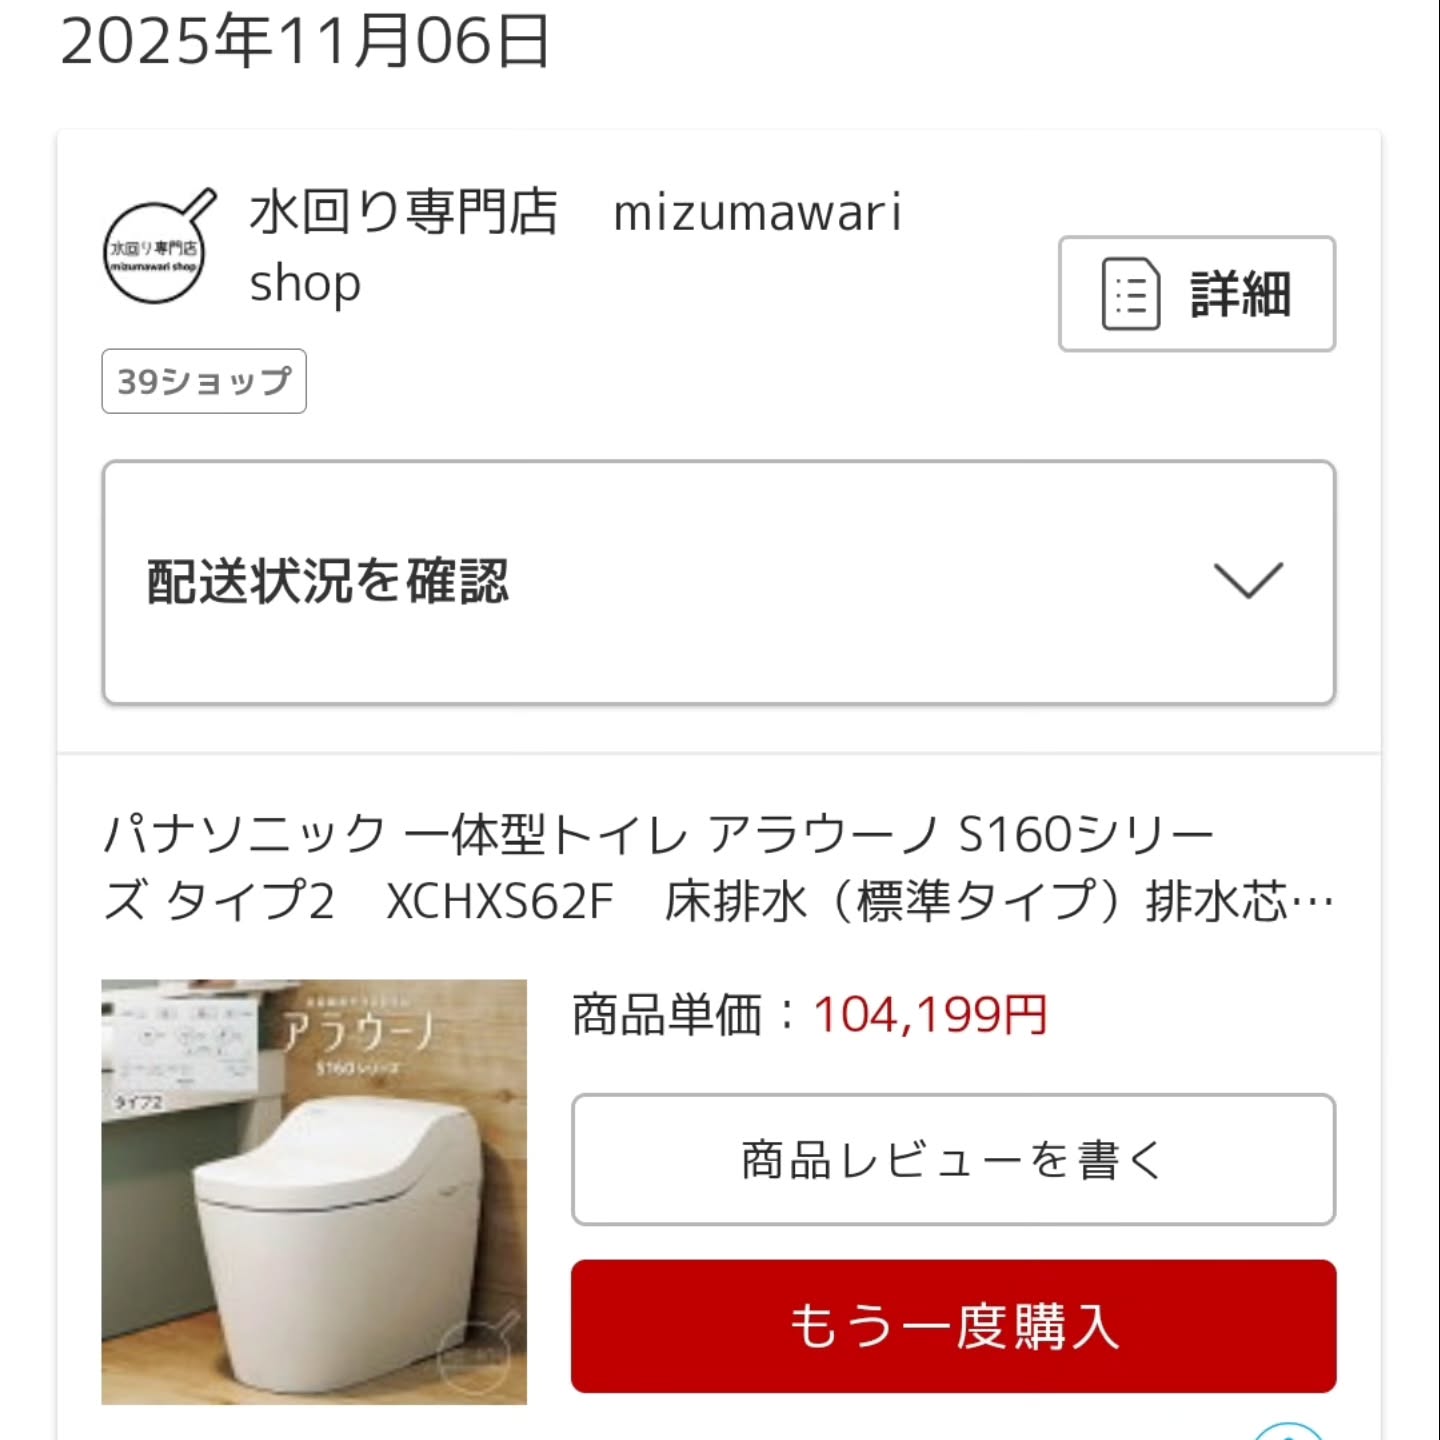Click the document list icon beside 詳細
Viewport: 1440px width, 1440px height.
1130,294
